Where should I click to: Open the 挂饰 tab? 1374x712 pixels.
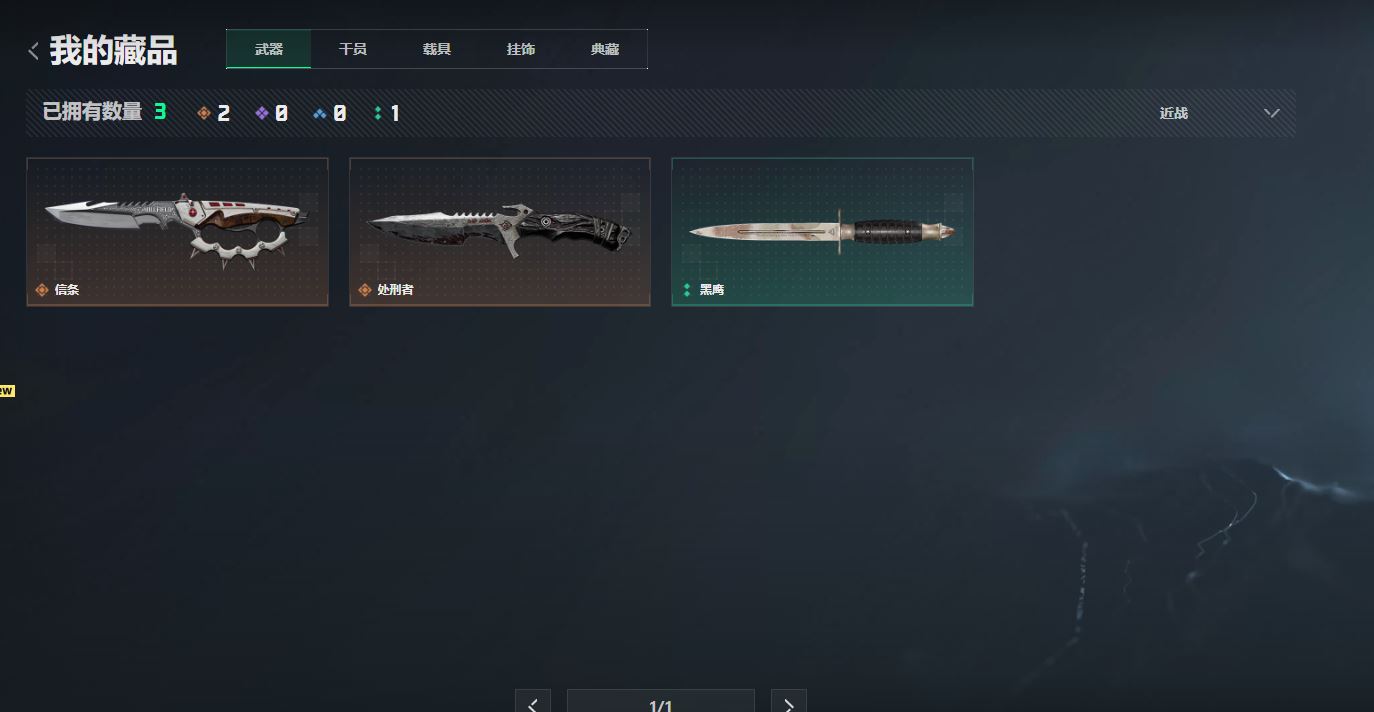(x=521, y=49)
